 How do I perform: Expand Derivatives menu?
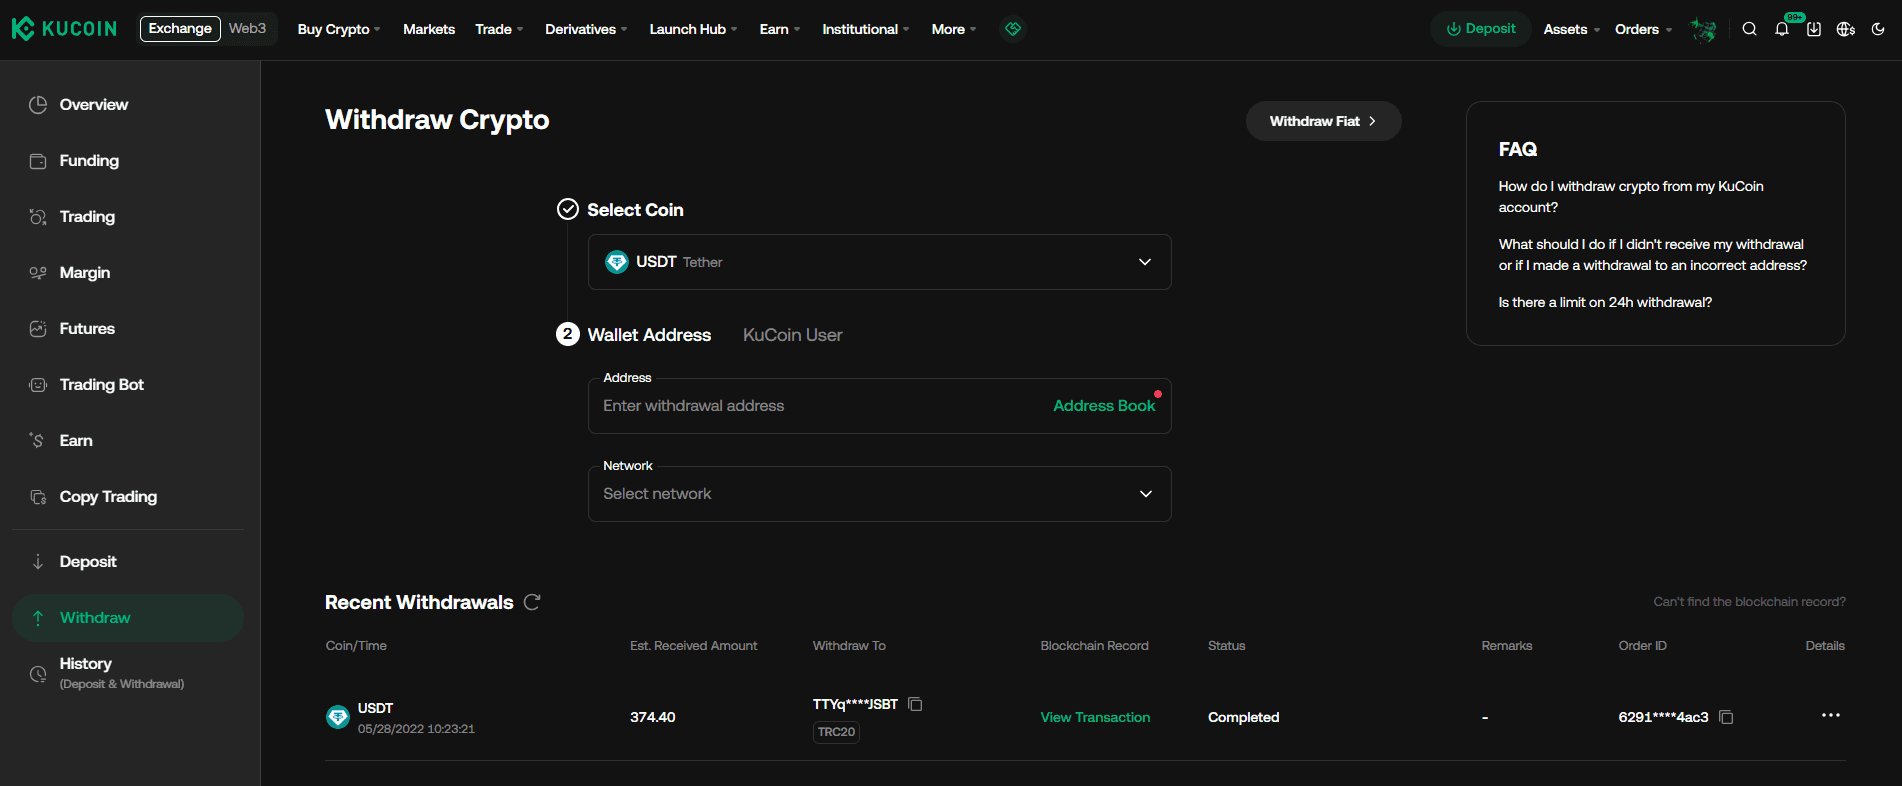[x=586, y=29]
